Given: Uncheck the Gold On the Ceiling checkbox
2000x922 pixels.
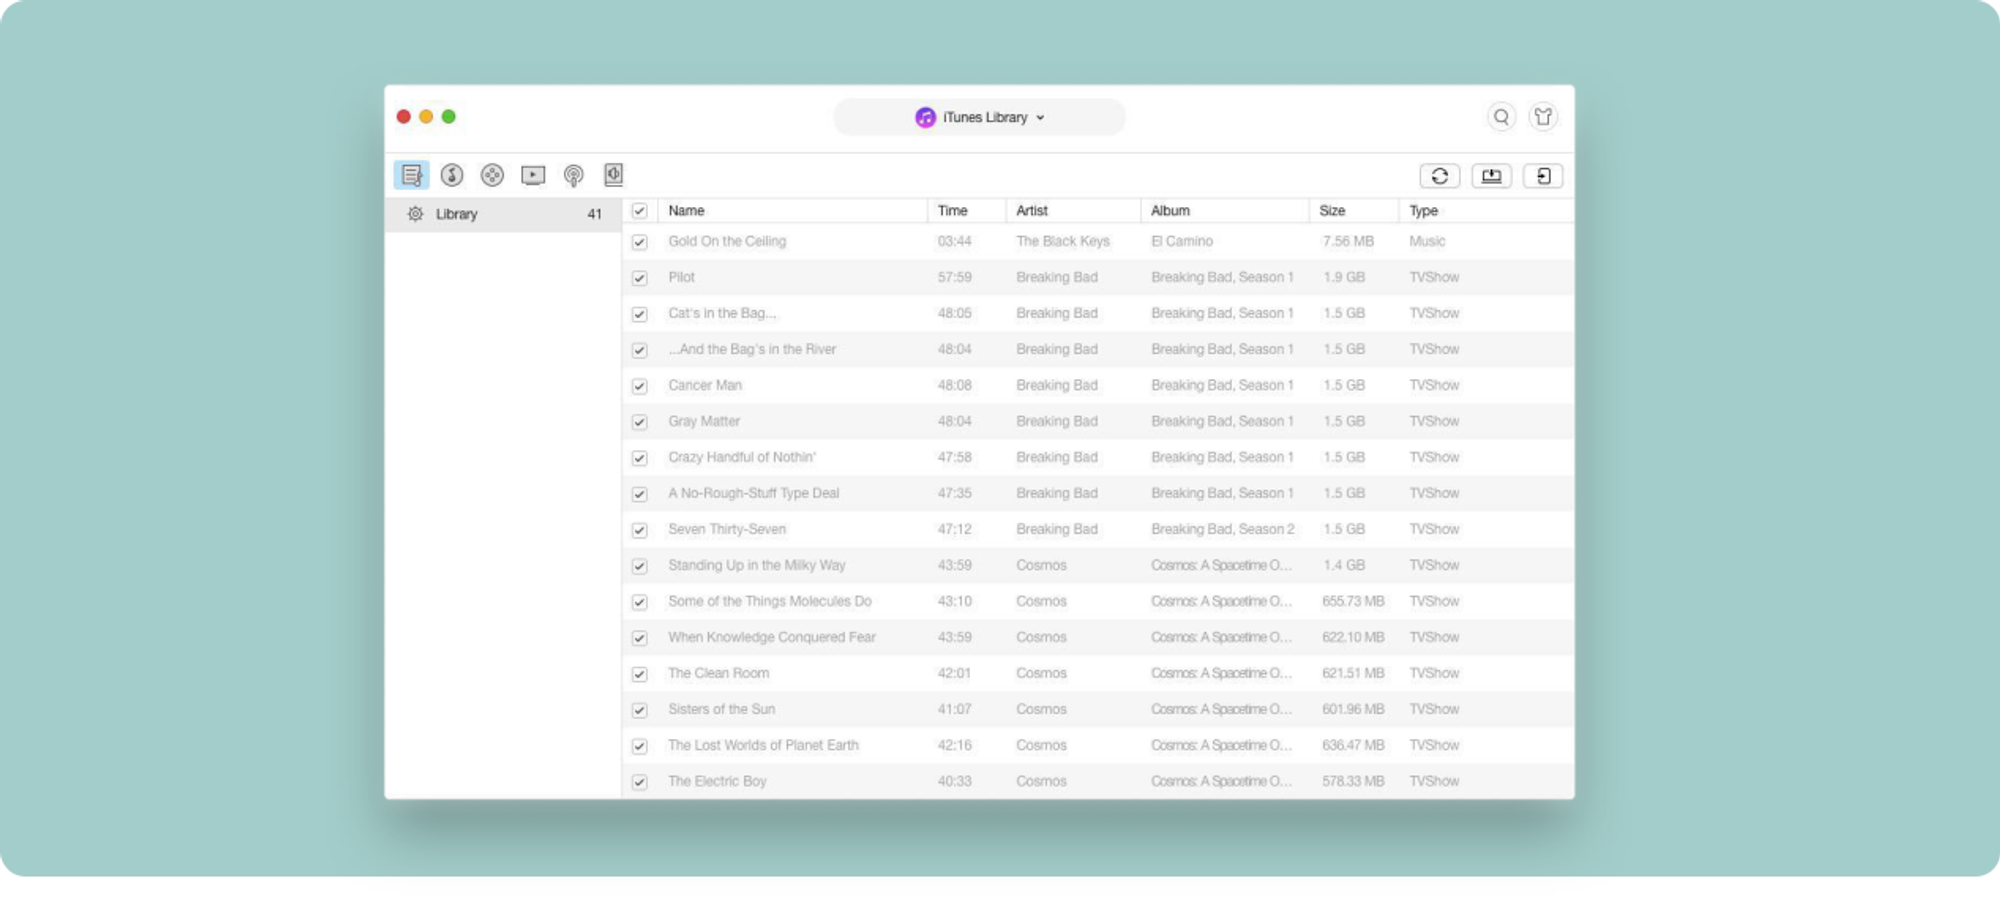Looking at the screenshot, I should point(639,242).
